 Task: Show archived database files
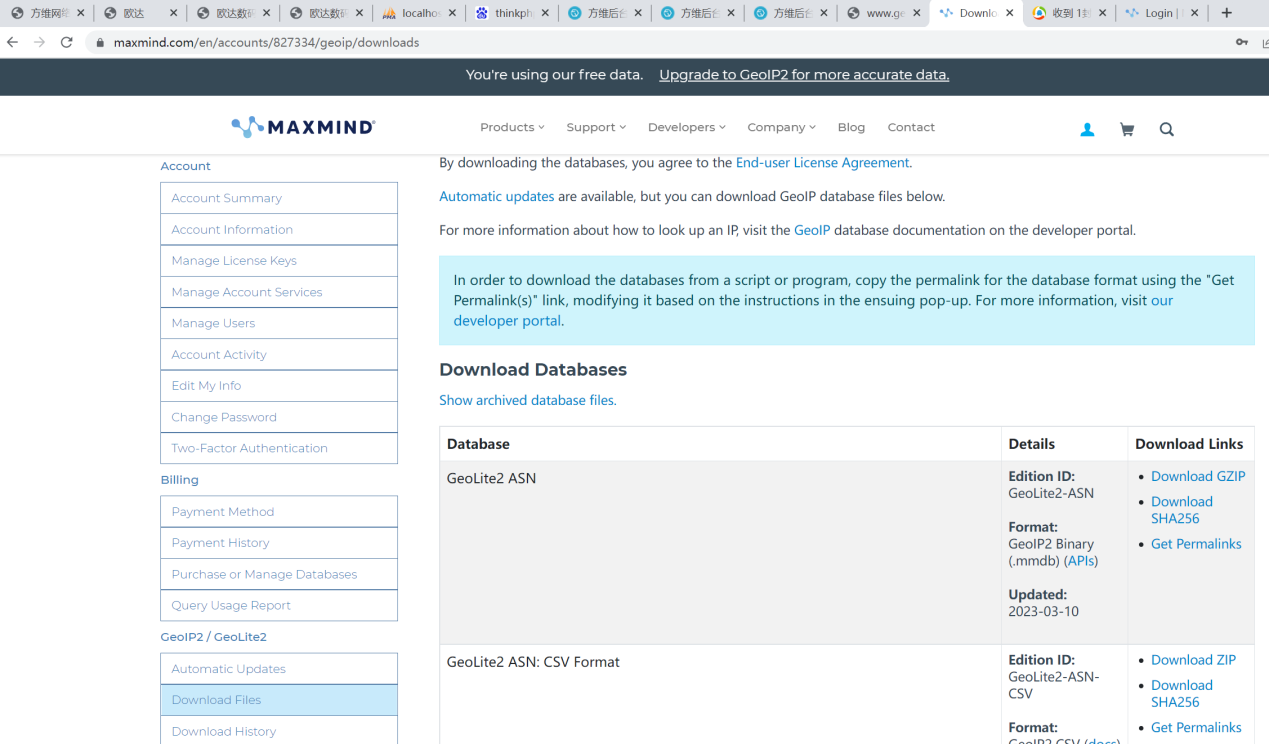(528, 400)
